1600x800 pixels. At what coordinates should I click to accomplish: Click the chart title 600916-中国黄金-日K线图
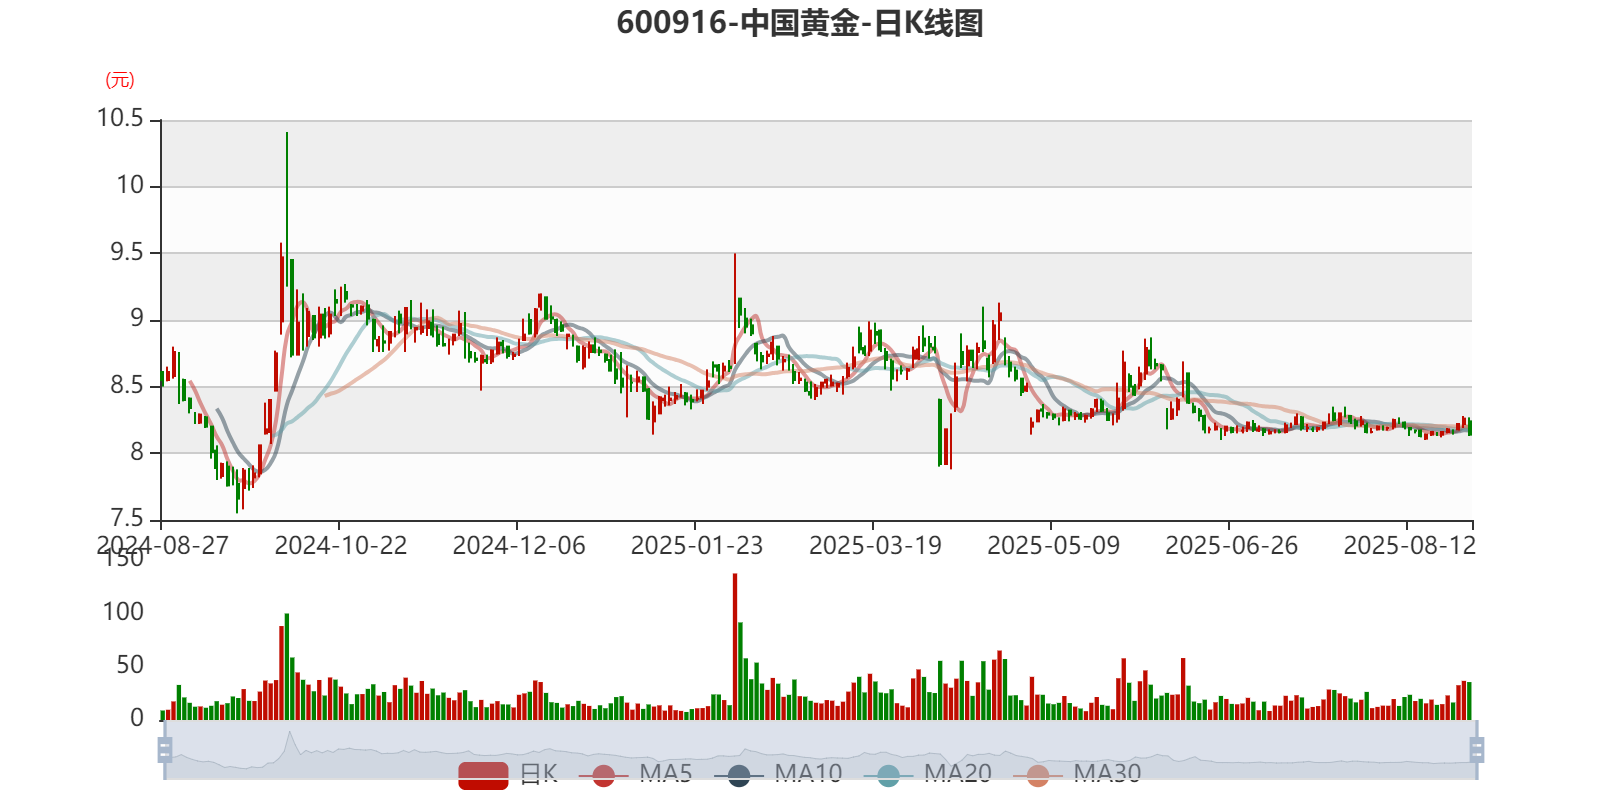point(800,23)
